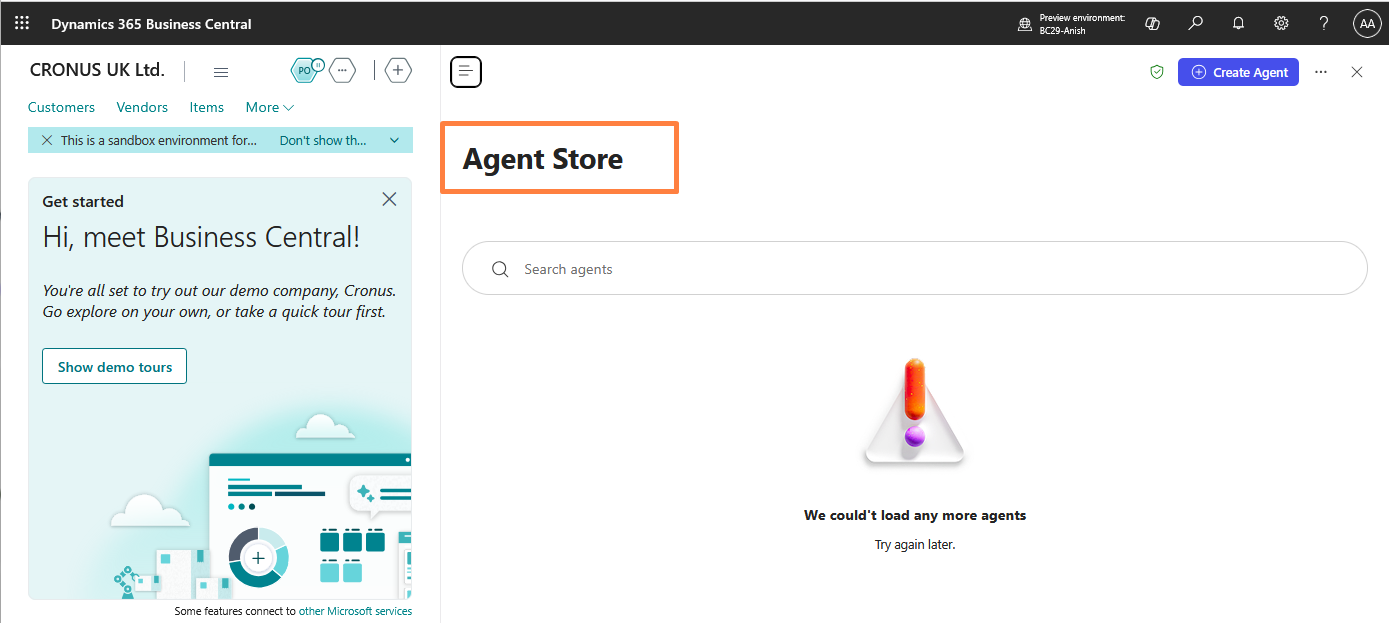Viewport: 1389px width, 623px height.
Task: Click the Dynamics 365 Business Central title
Action: point(151,24)
